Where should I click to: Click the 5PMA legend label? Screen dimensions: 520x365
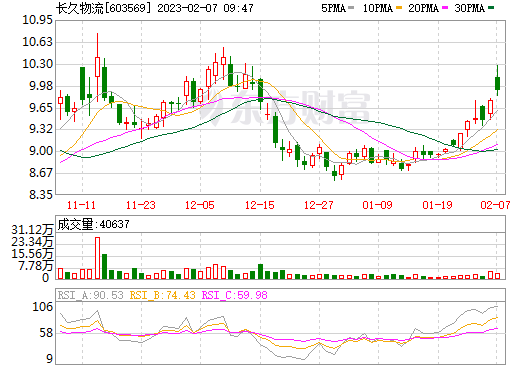point(333,8)
